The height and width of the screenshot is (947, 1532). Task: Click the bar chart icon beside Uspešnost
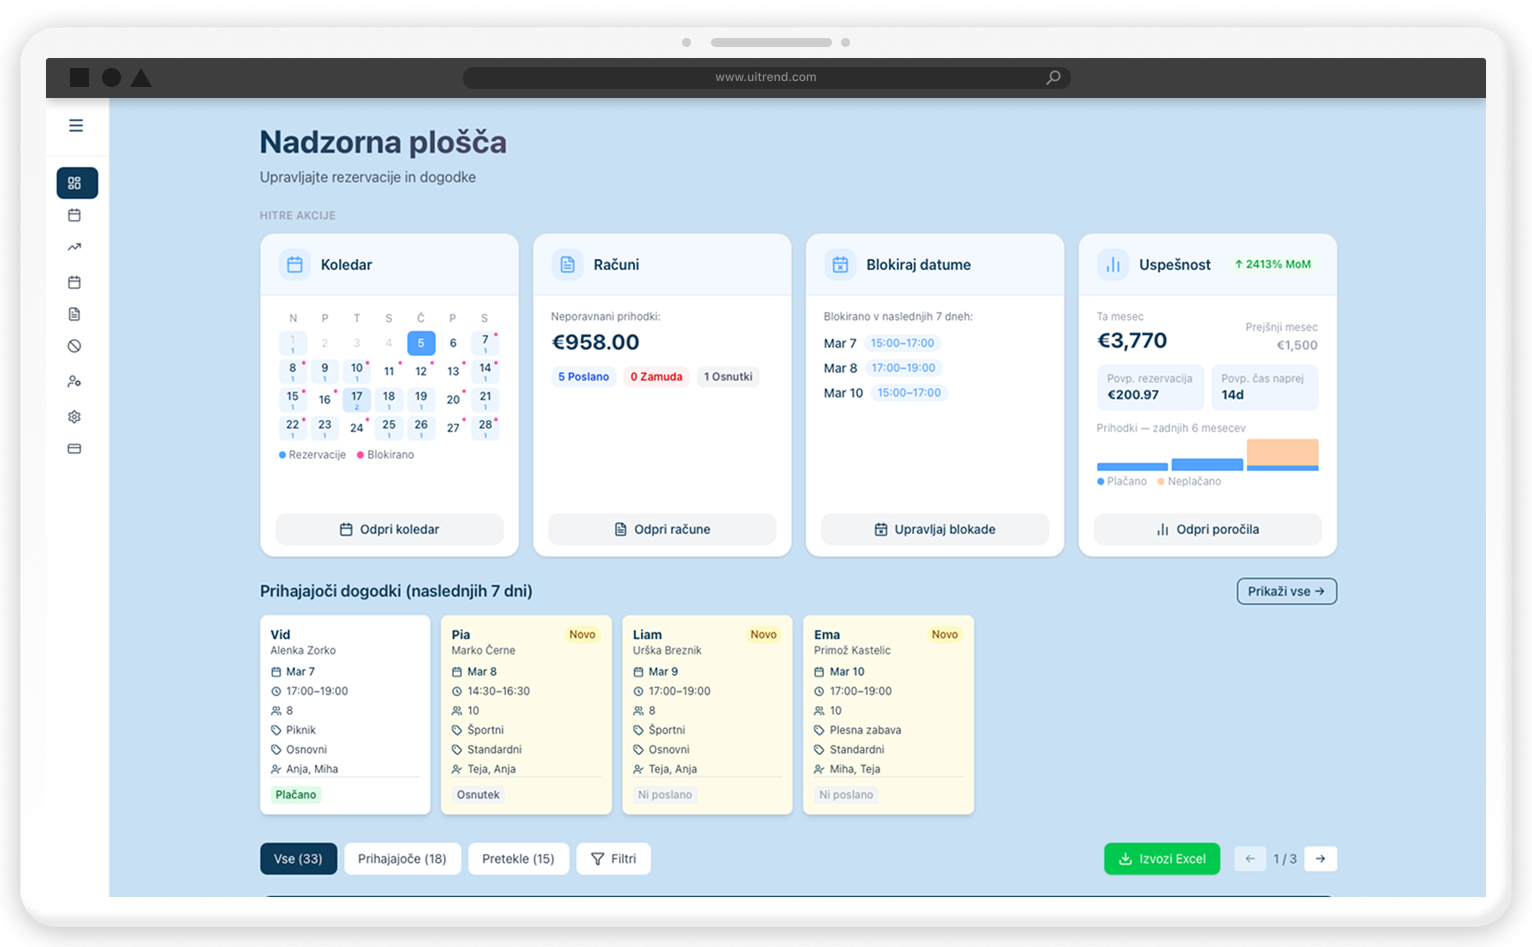click(x=1112, y=265)
